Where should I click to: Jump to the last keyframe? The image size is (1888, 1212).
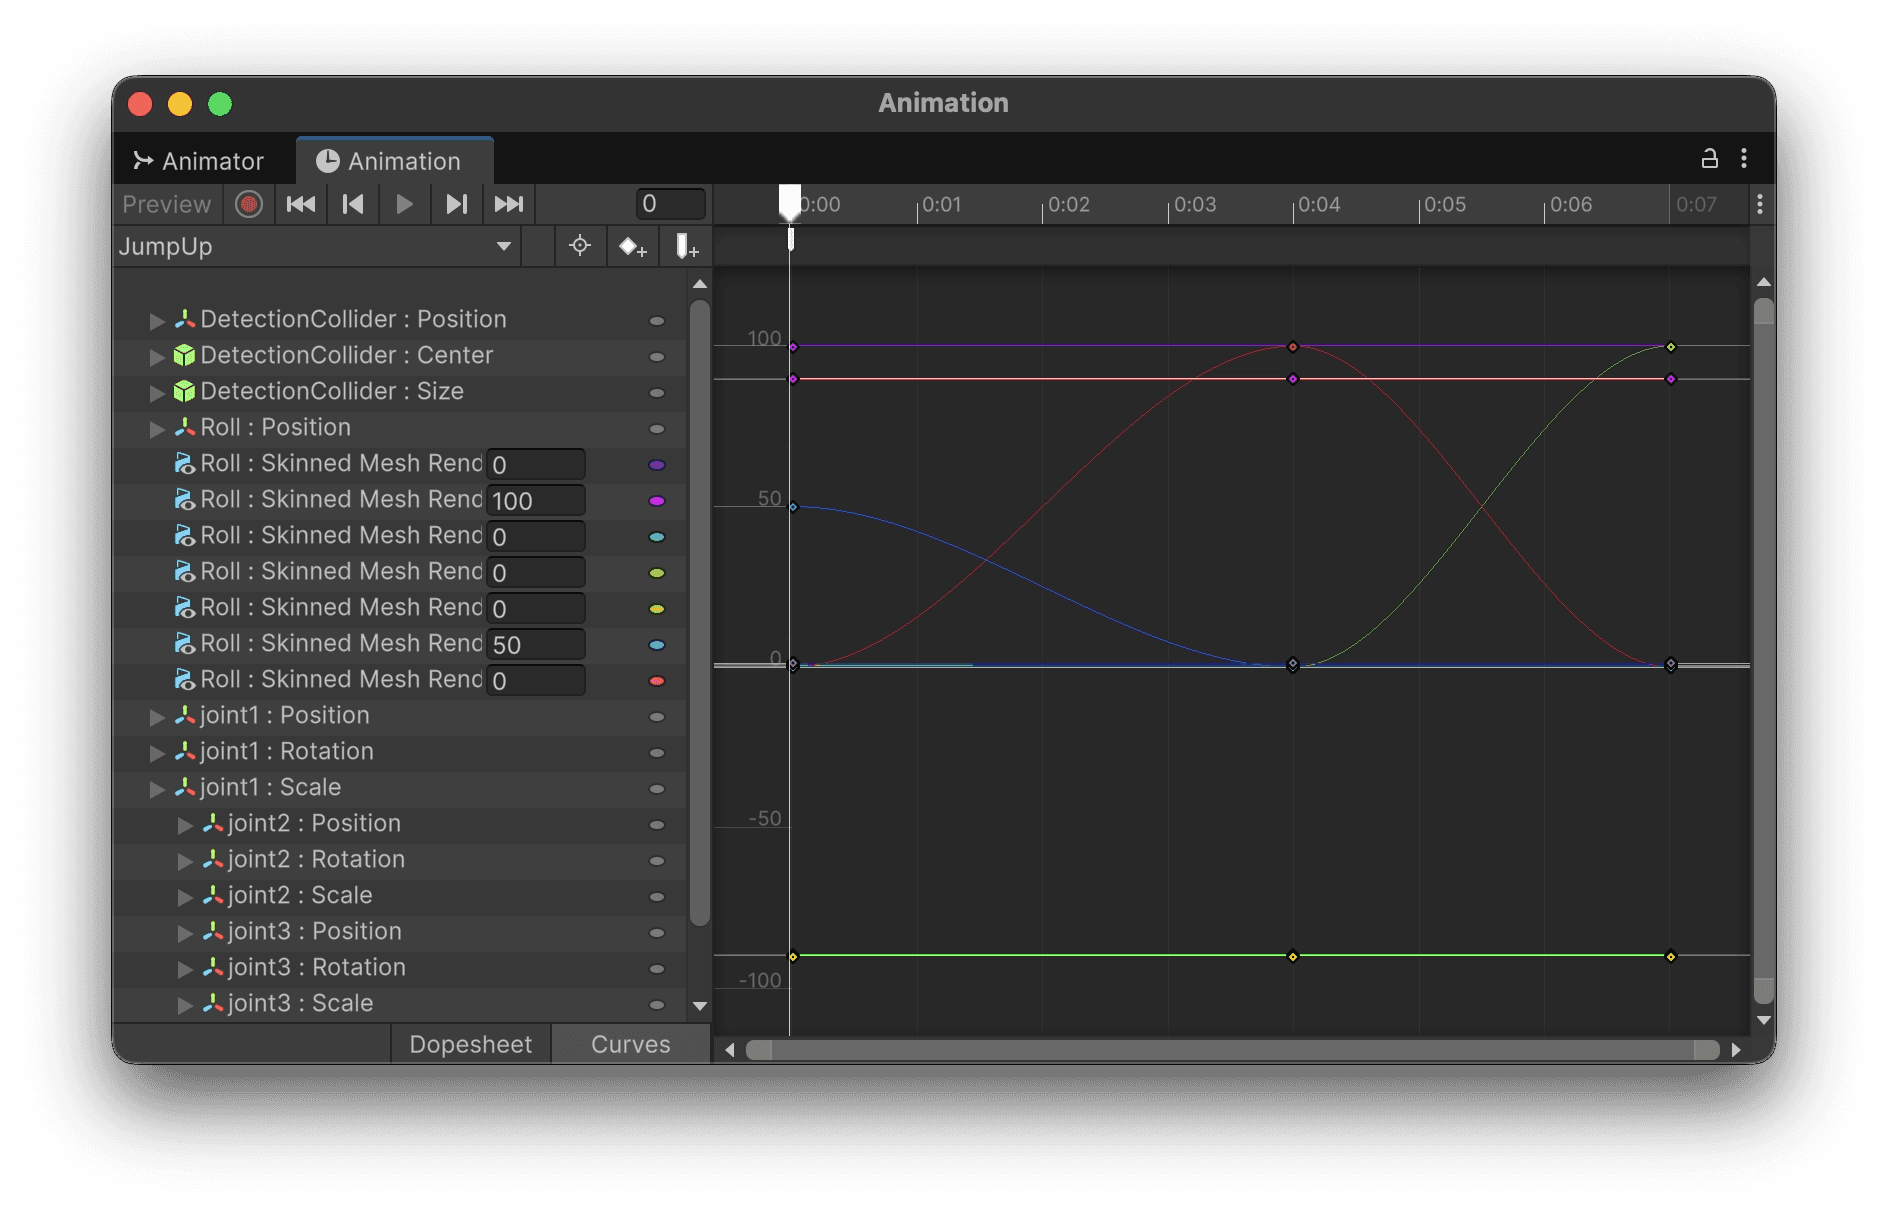pyautogui.click(x=509, y=205)
